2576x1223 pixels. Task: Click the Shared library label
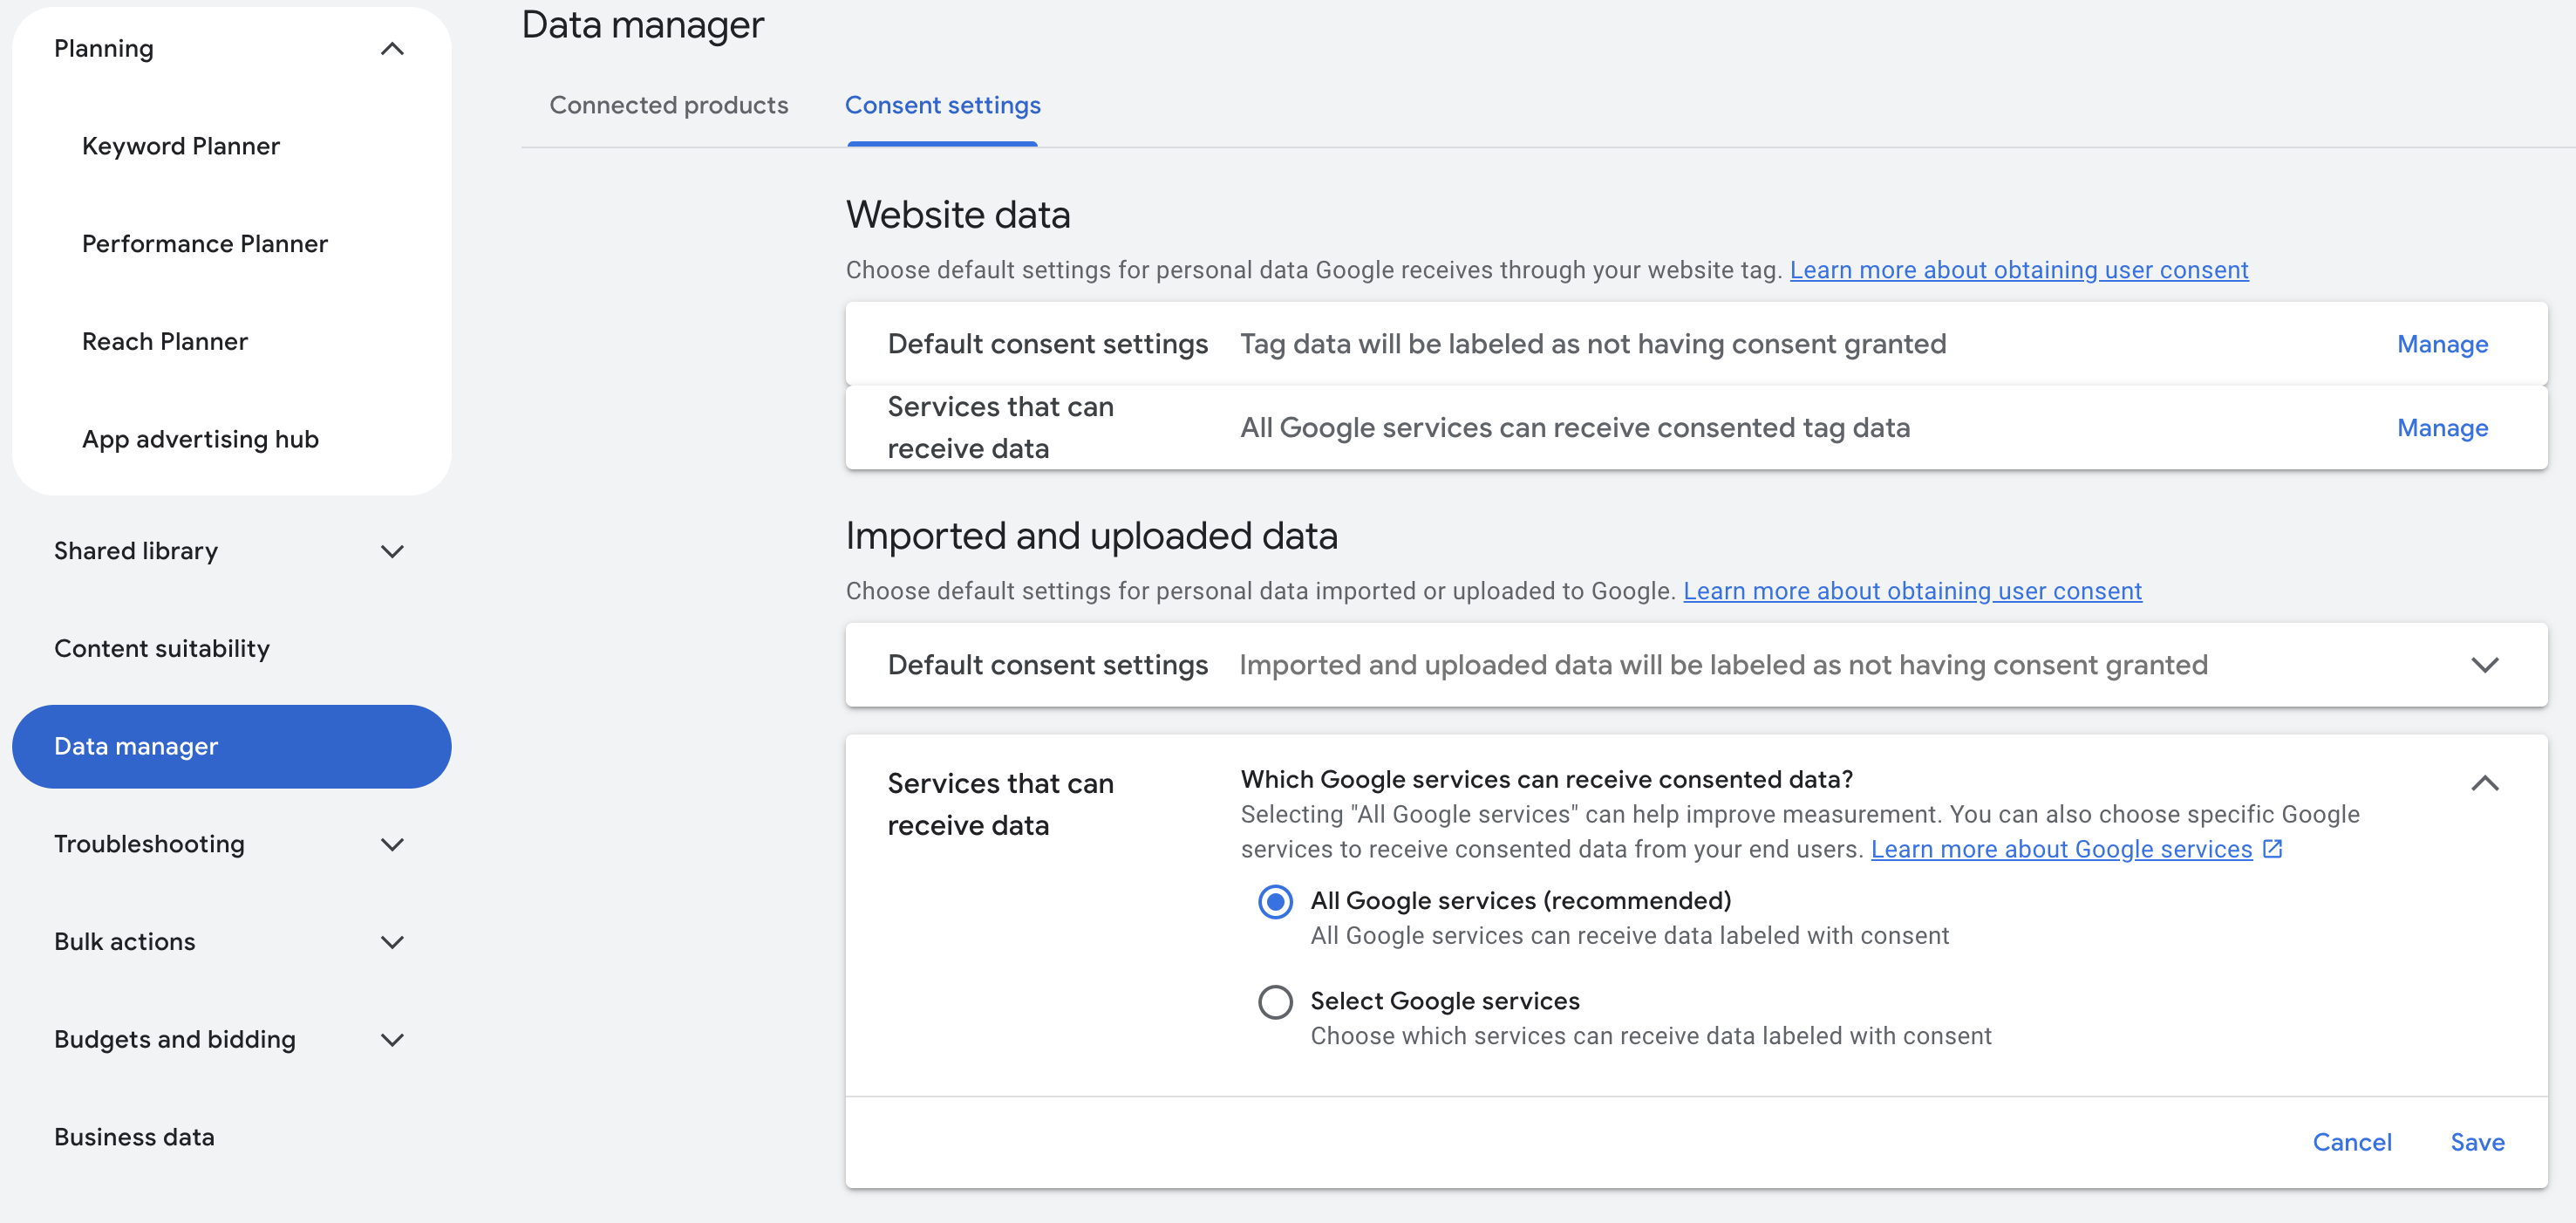coord(136,551)
